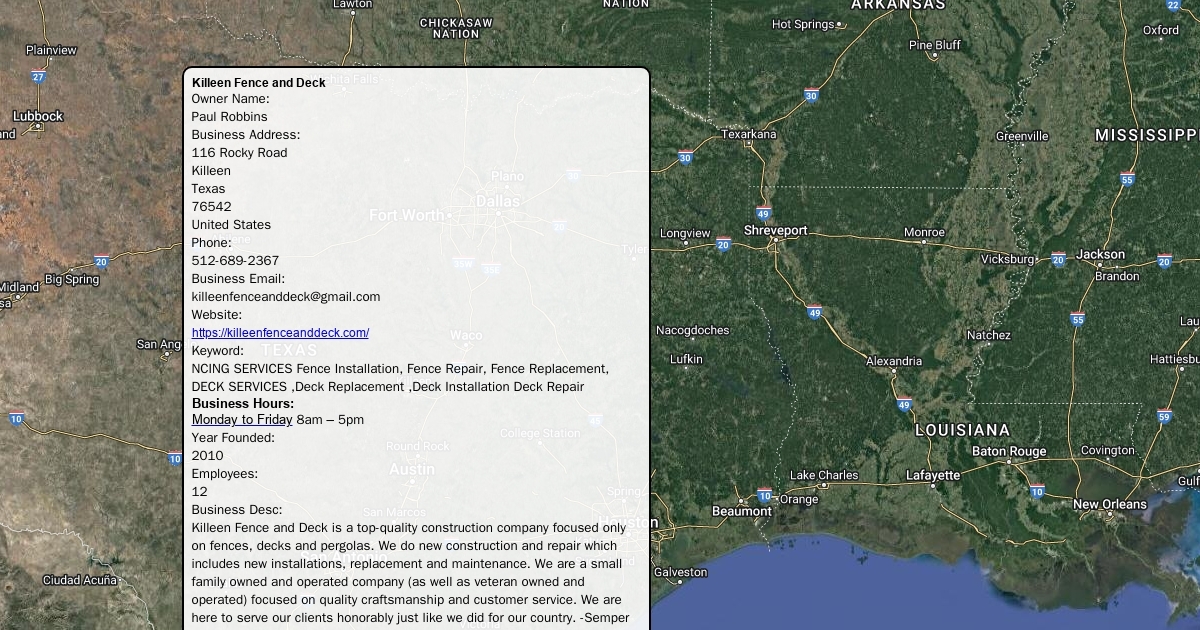Select the Galveston city label
Image resolution: width=1200 pixels, height=630 pixels.
coord(680,573)
